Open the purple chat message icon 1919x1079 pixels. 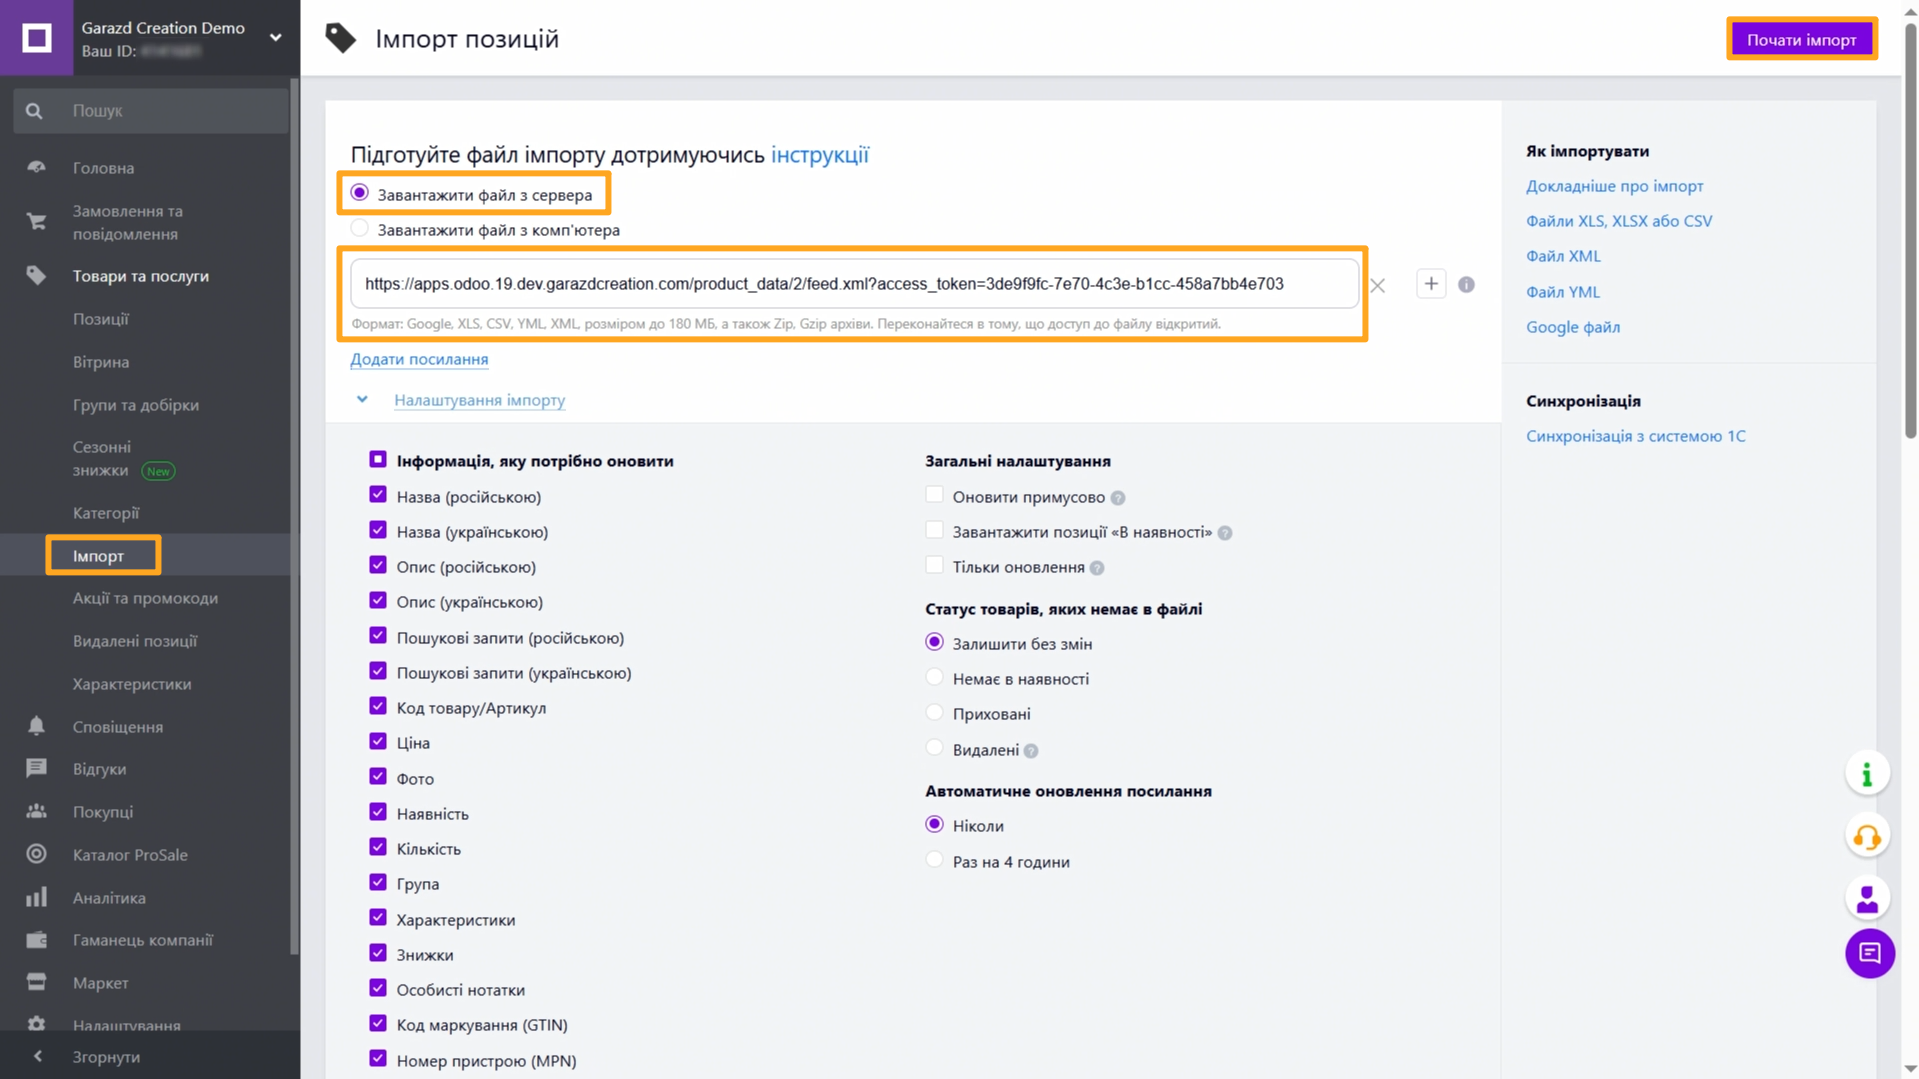1868,953
